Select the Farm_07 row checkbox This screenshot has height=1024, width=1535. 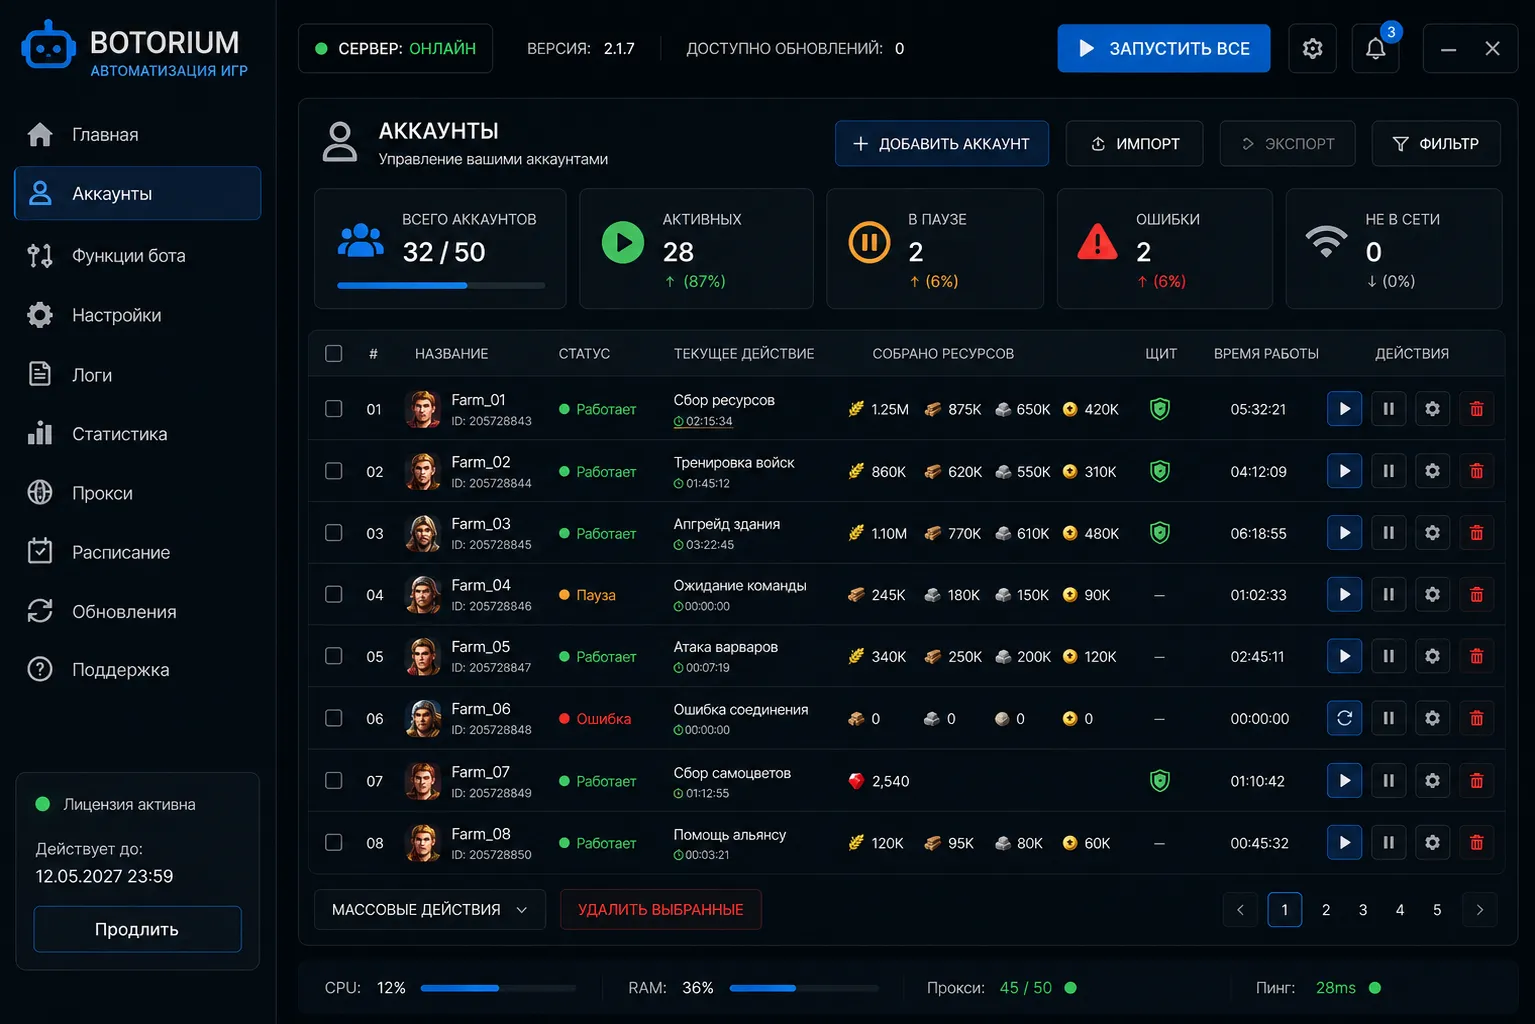[x=334, y=780]
